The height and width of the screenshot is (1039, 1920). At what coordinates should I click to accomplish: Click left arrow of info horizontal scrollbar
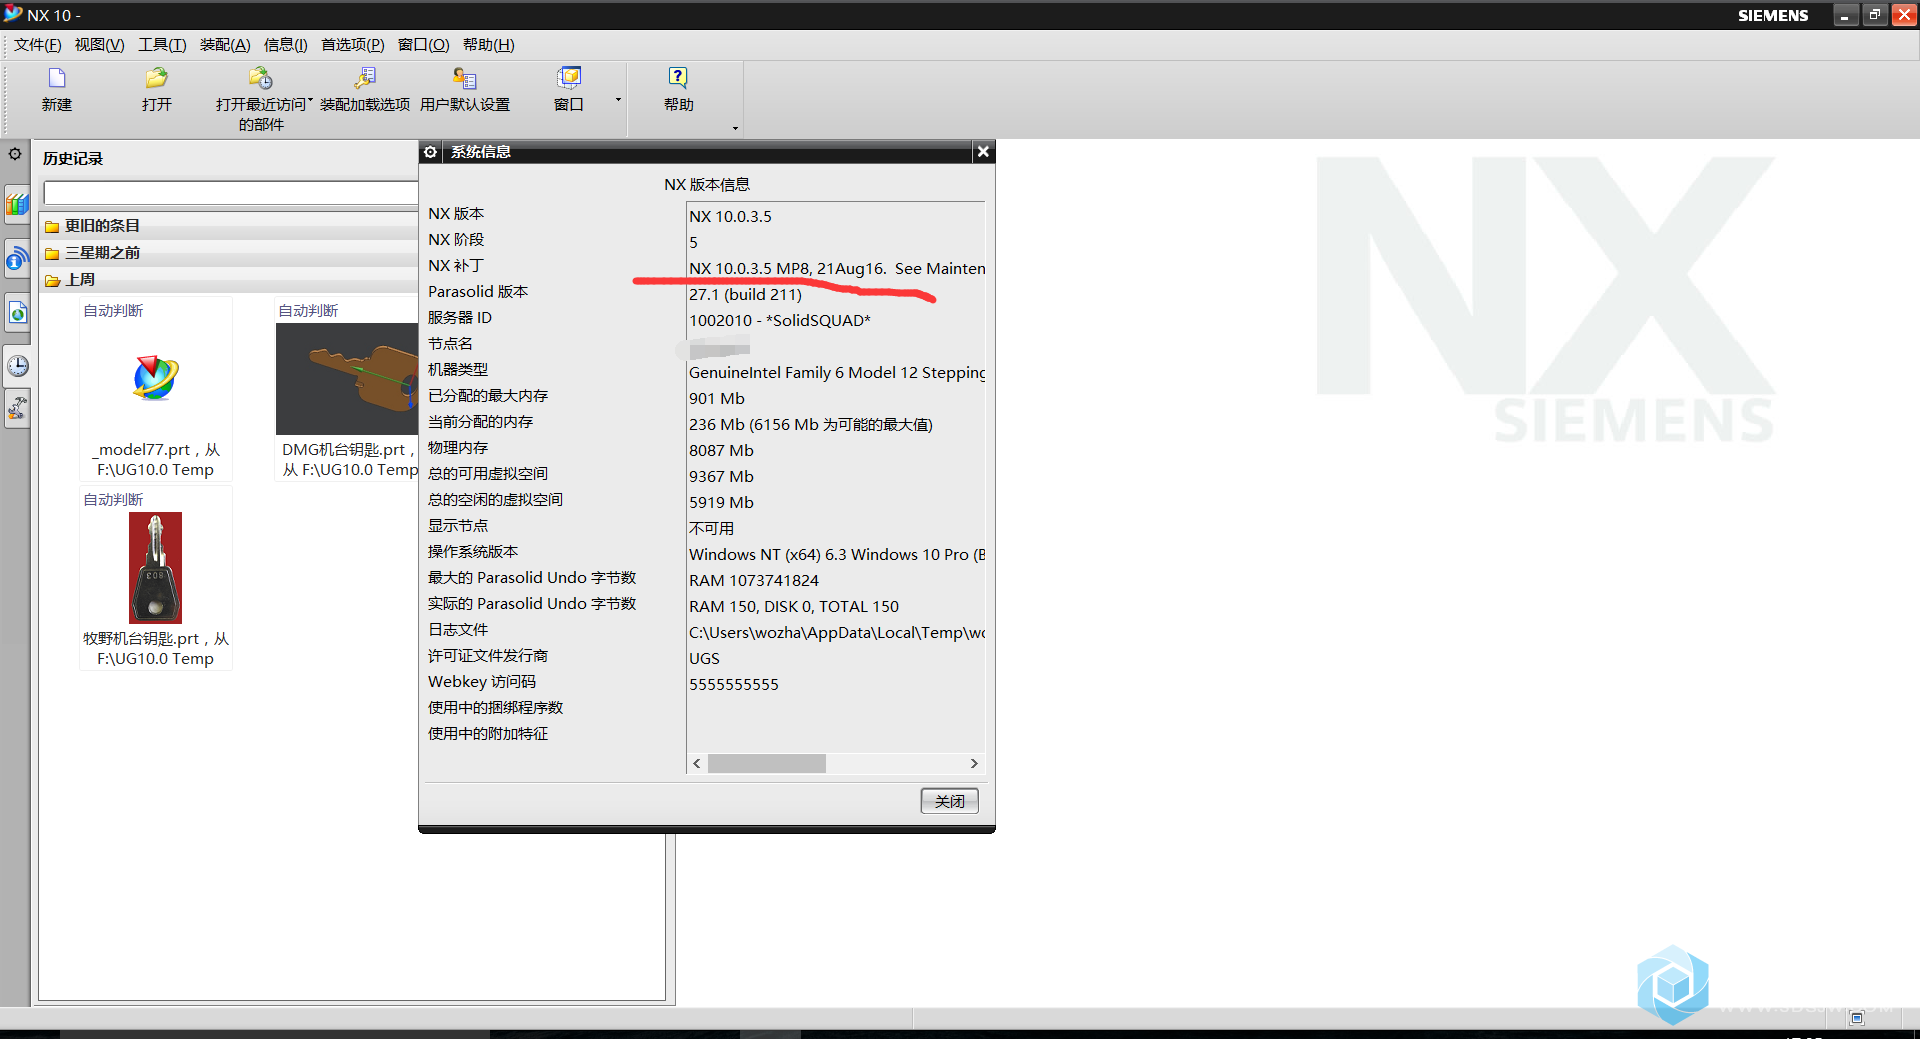point(697,764)
